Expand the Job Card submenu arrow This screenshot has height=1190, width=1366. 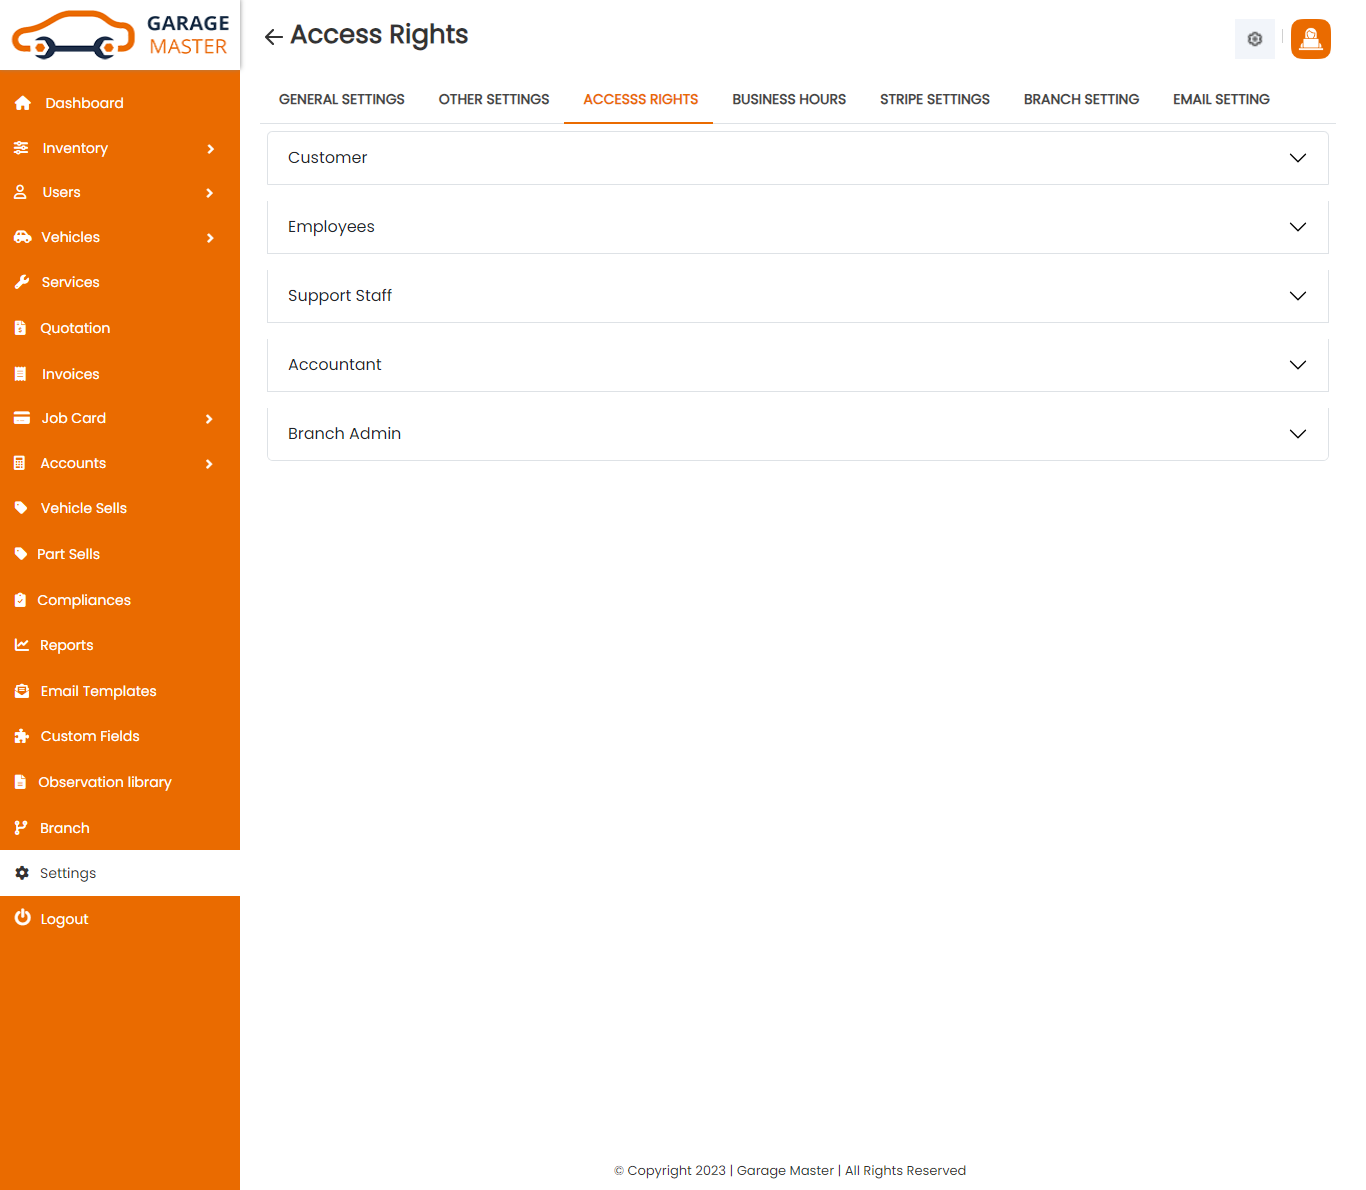click(x=210, y=419)
